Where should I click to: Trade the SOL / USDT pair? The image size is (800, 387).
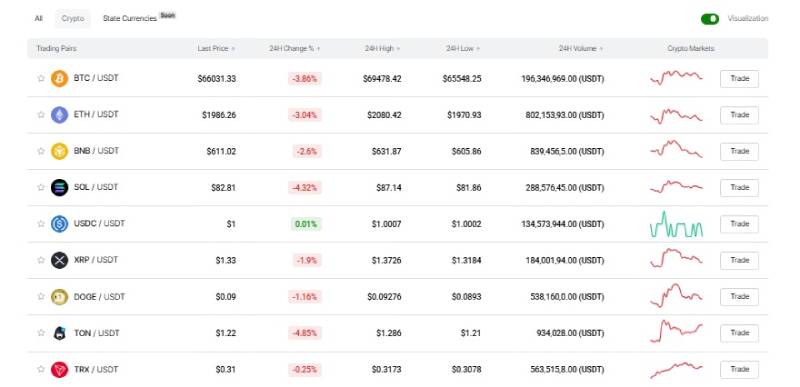click(x=739, y=188)
